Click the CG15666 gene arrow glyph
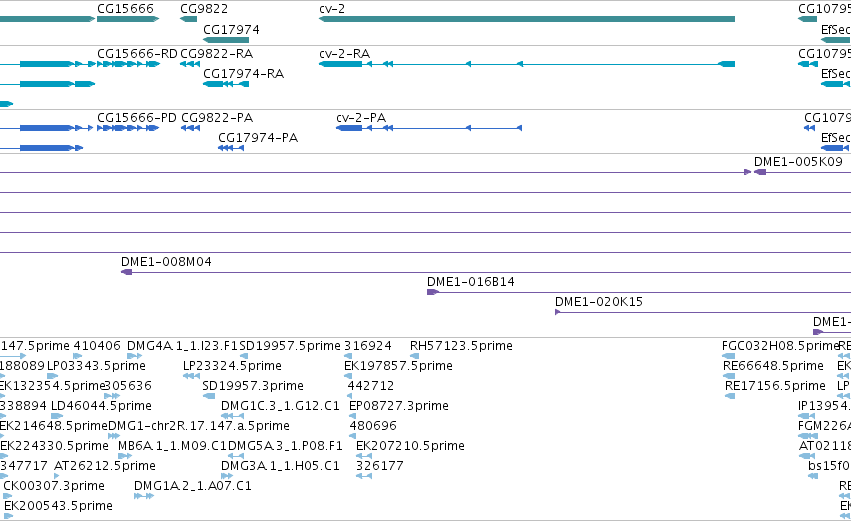The width and height of the screenshot is (851, 521). (128, 19)
